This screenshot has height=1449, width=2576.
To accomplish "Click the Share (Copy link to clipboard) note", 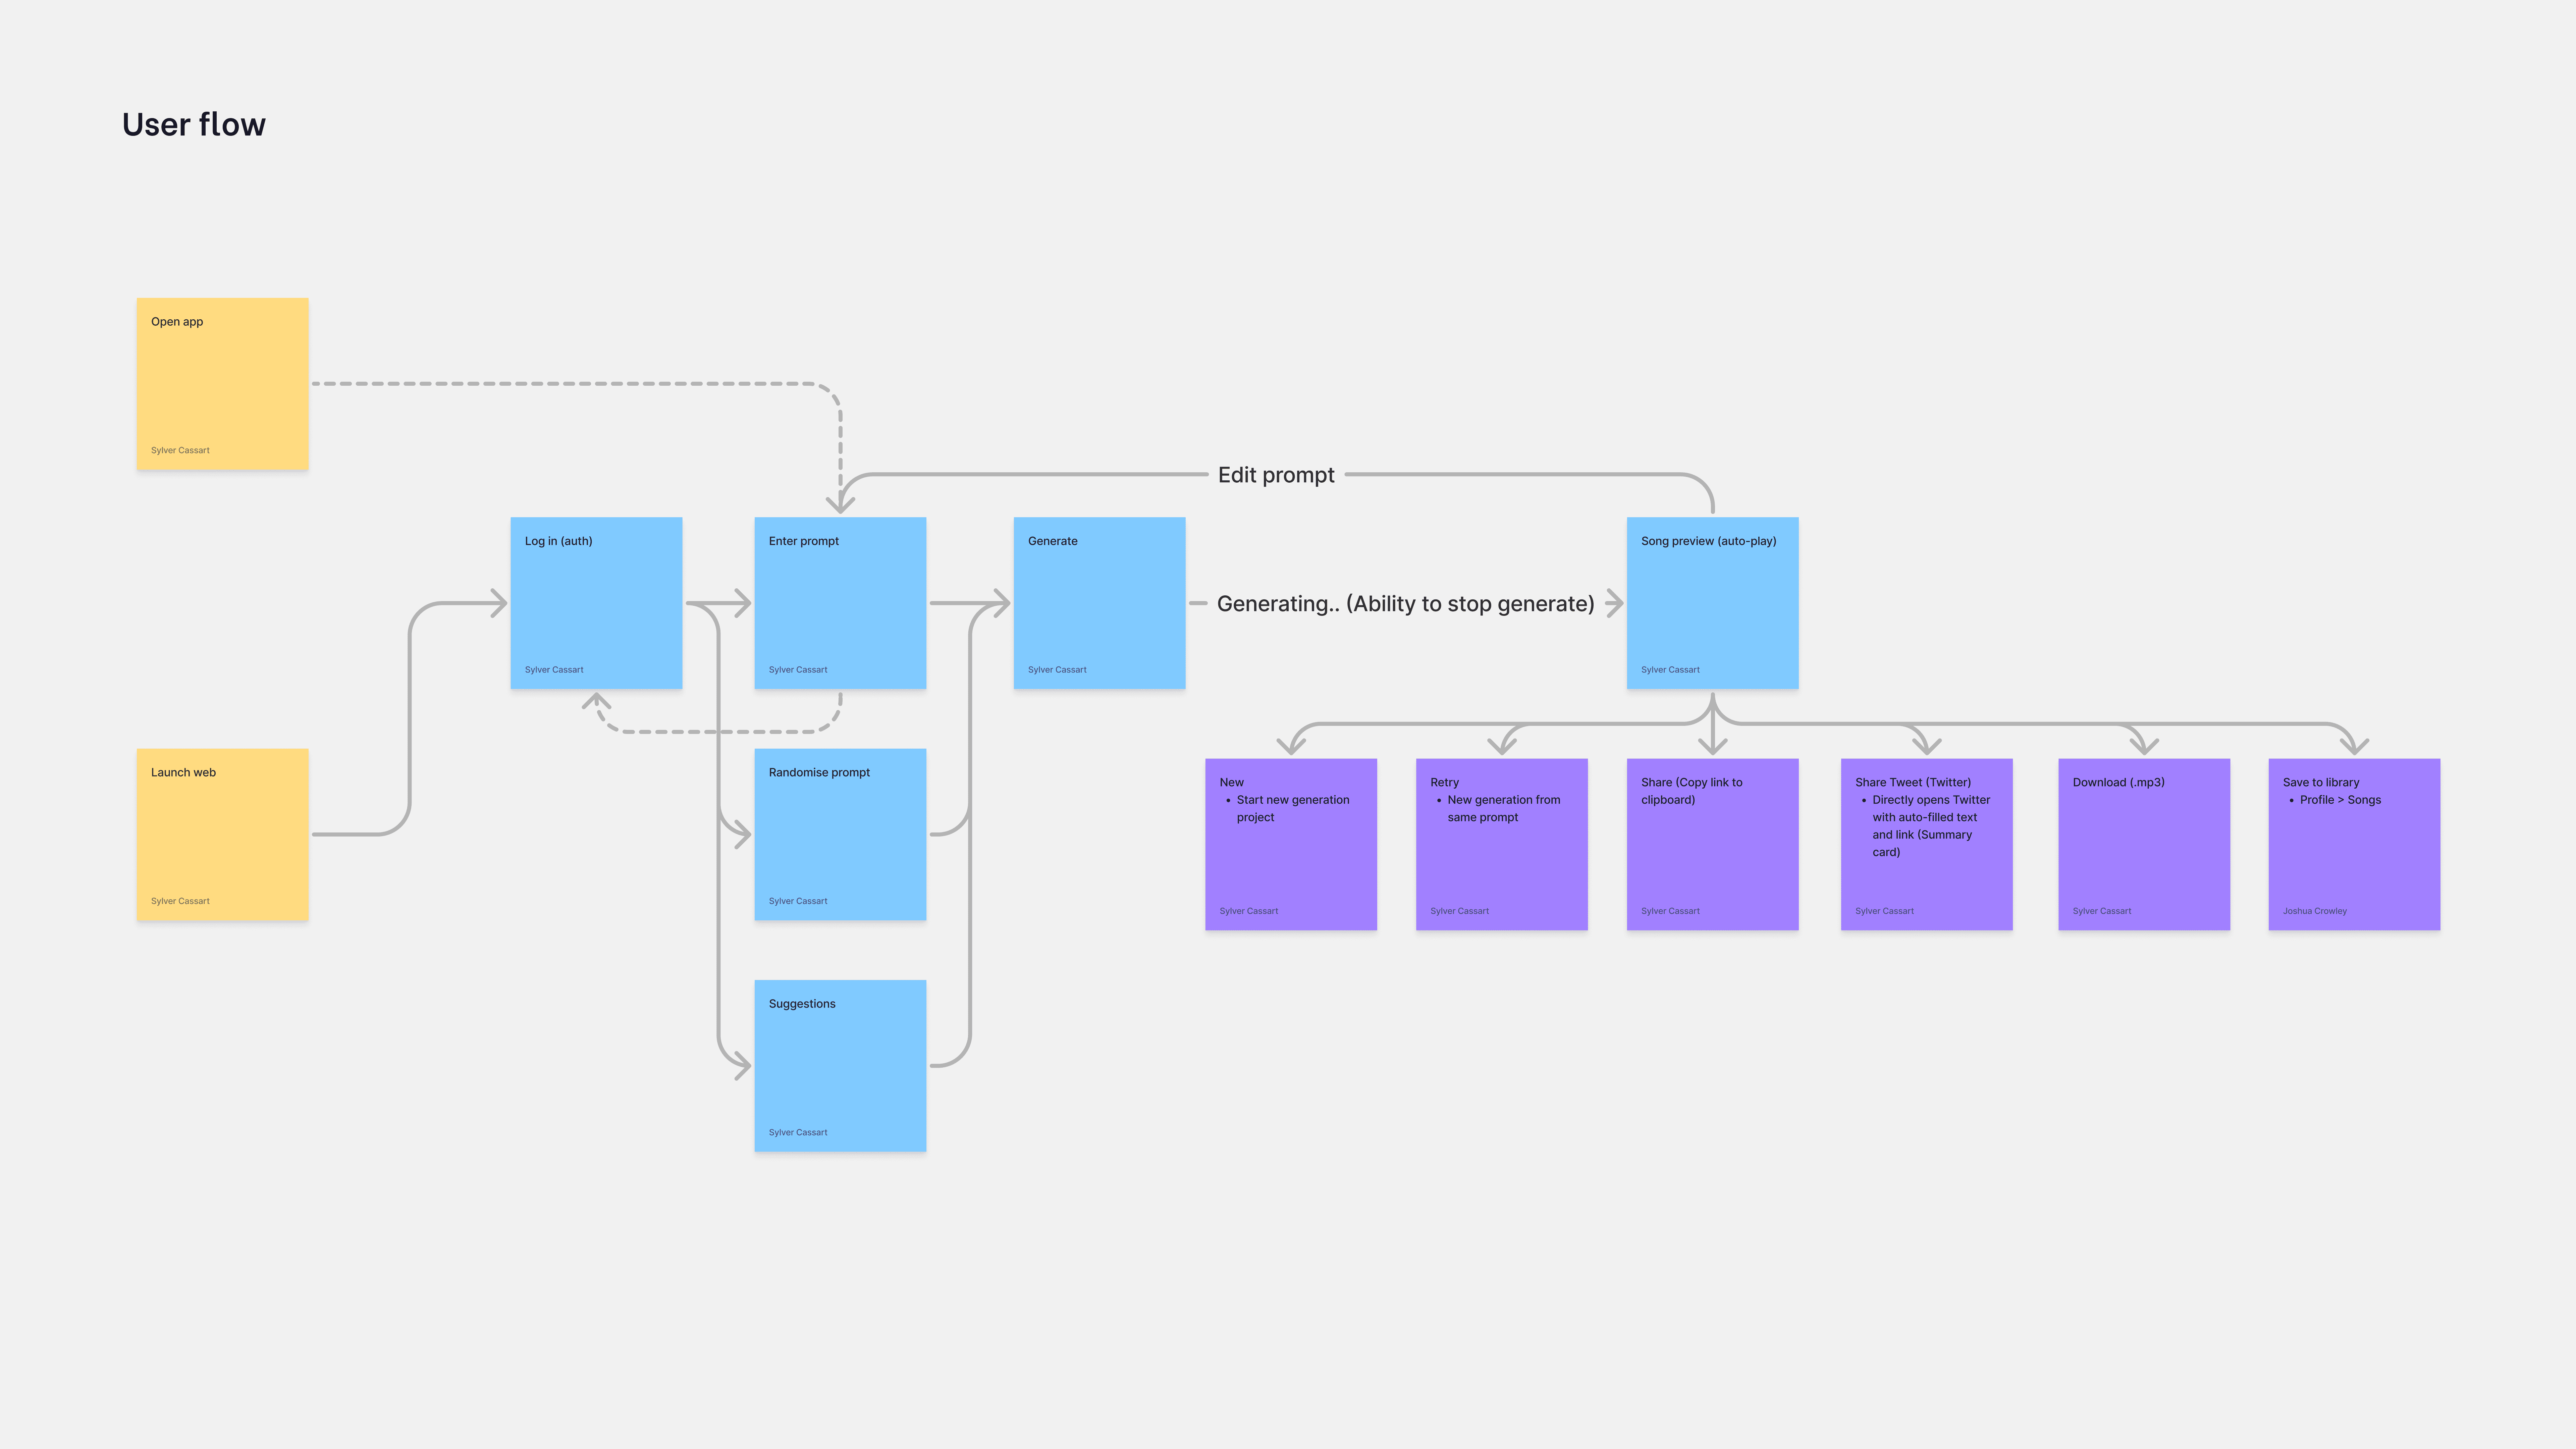I will pyautogui.click(x=1712, y=844).
